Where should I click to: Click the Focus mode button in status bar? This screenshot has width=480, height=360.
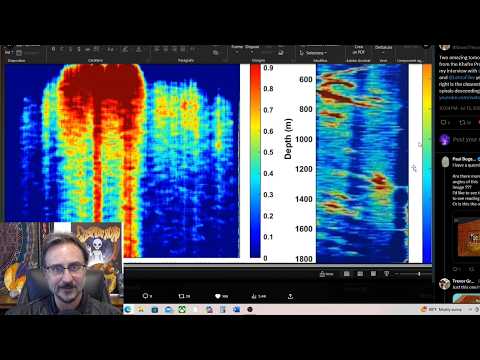coord(327,274)
